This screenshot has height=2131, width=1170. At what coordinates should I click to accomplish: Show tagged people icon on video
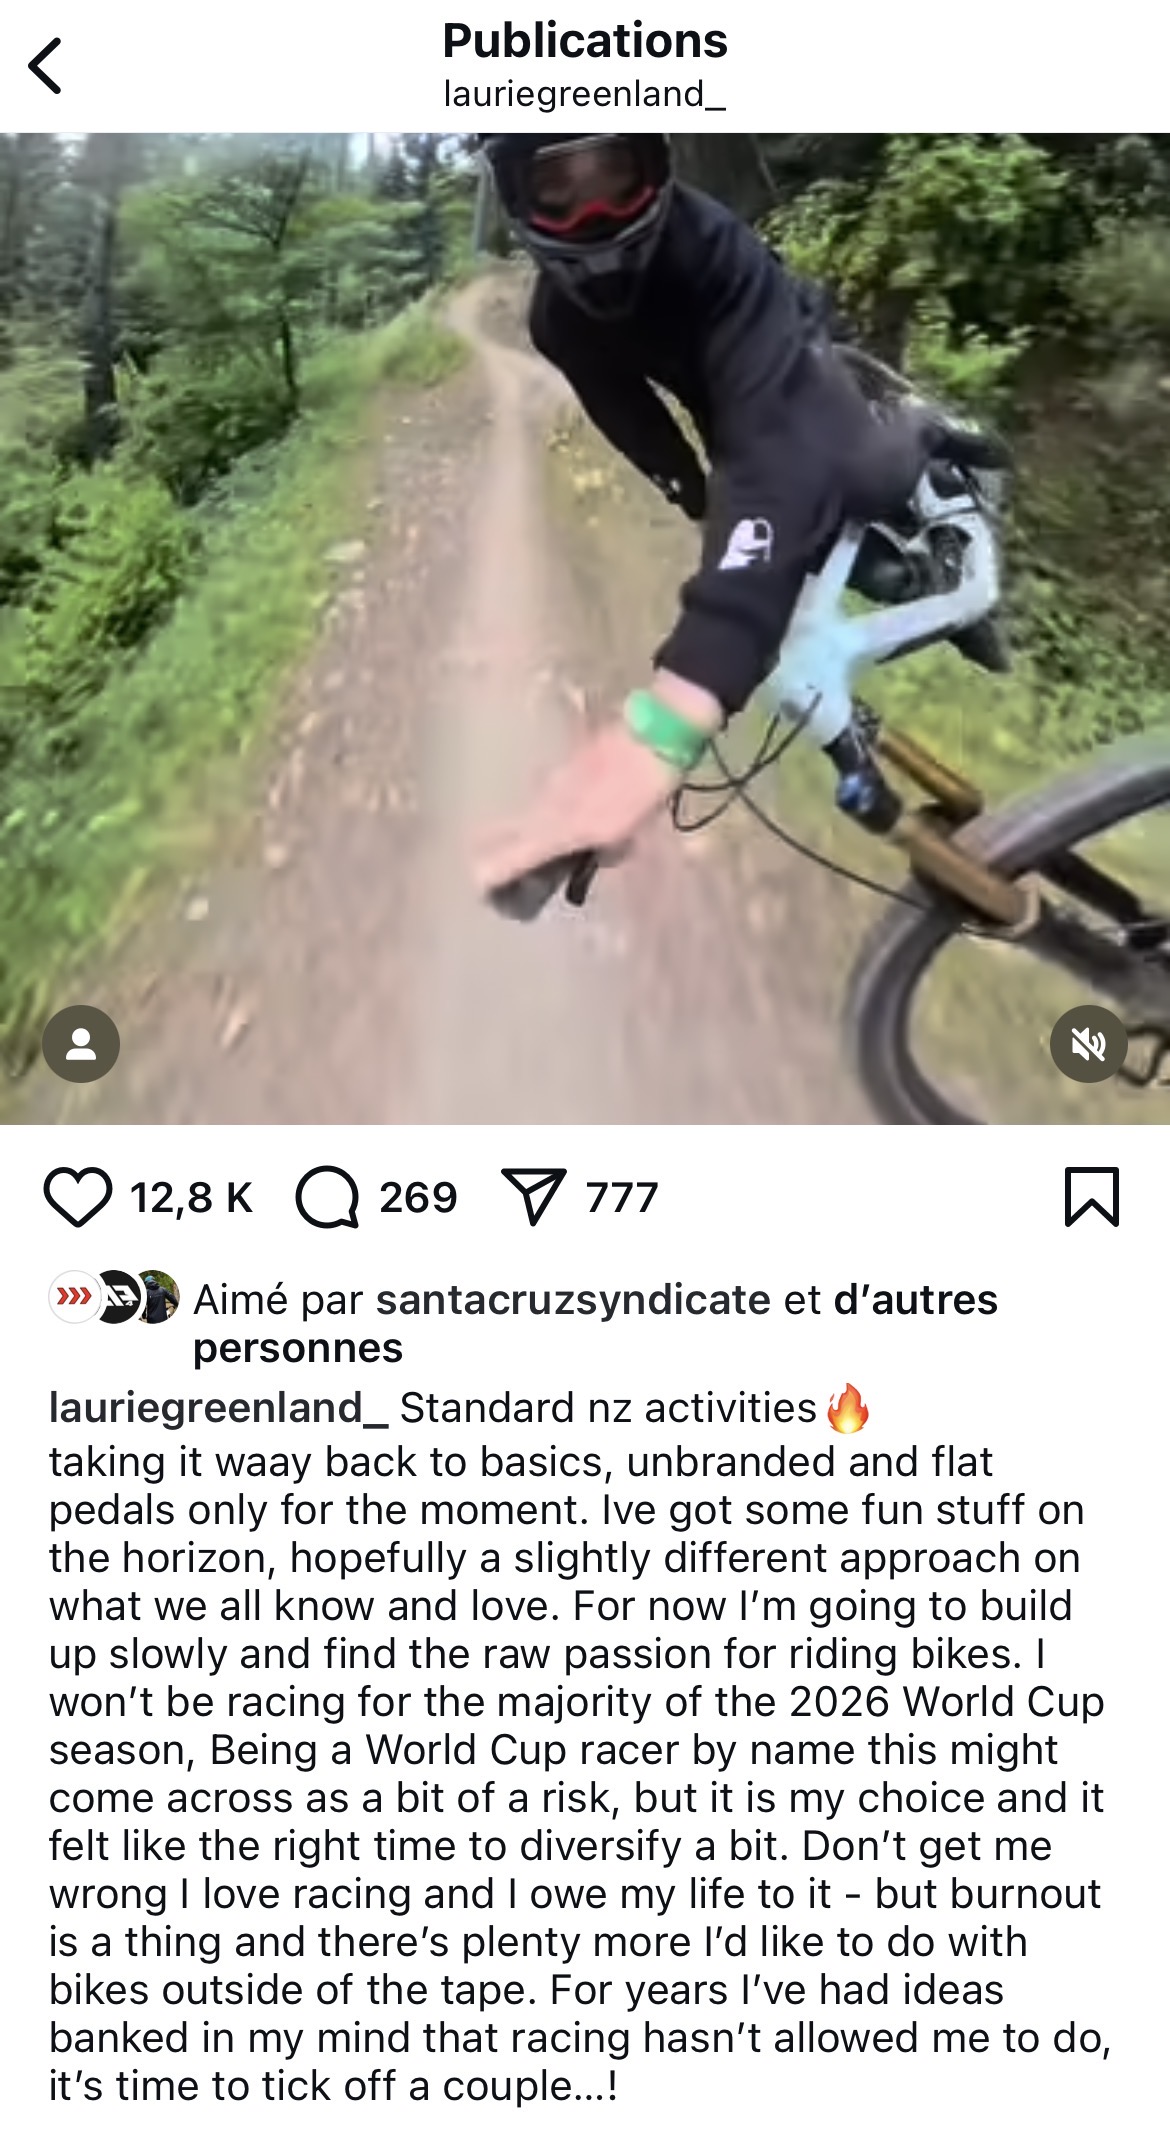pos(81,1044)
